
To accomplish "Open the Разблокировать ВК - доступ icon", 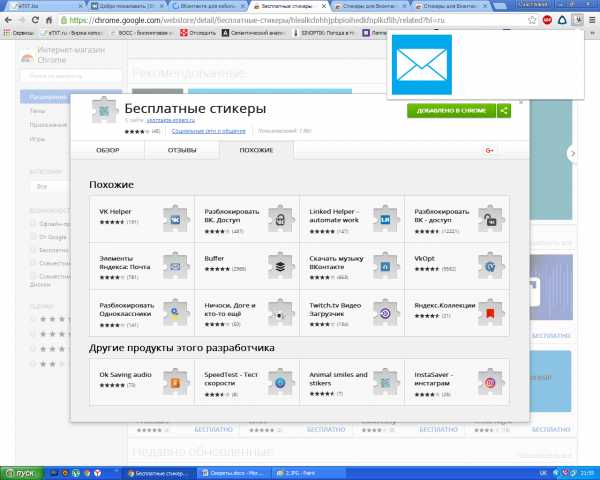I will [x=491, y=219].
